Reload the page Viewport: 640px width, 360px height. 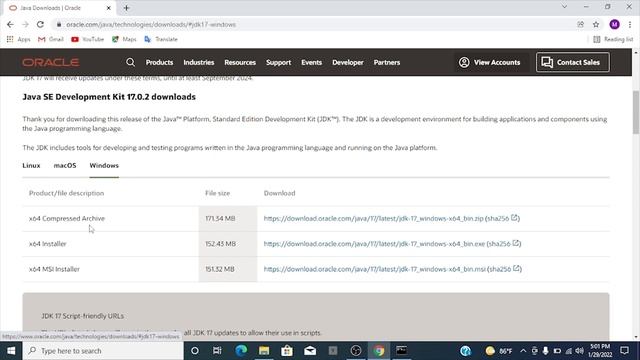click(x=40, y=24)
